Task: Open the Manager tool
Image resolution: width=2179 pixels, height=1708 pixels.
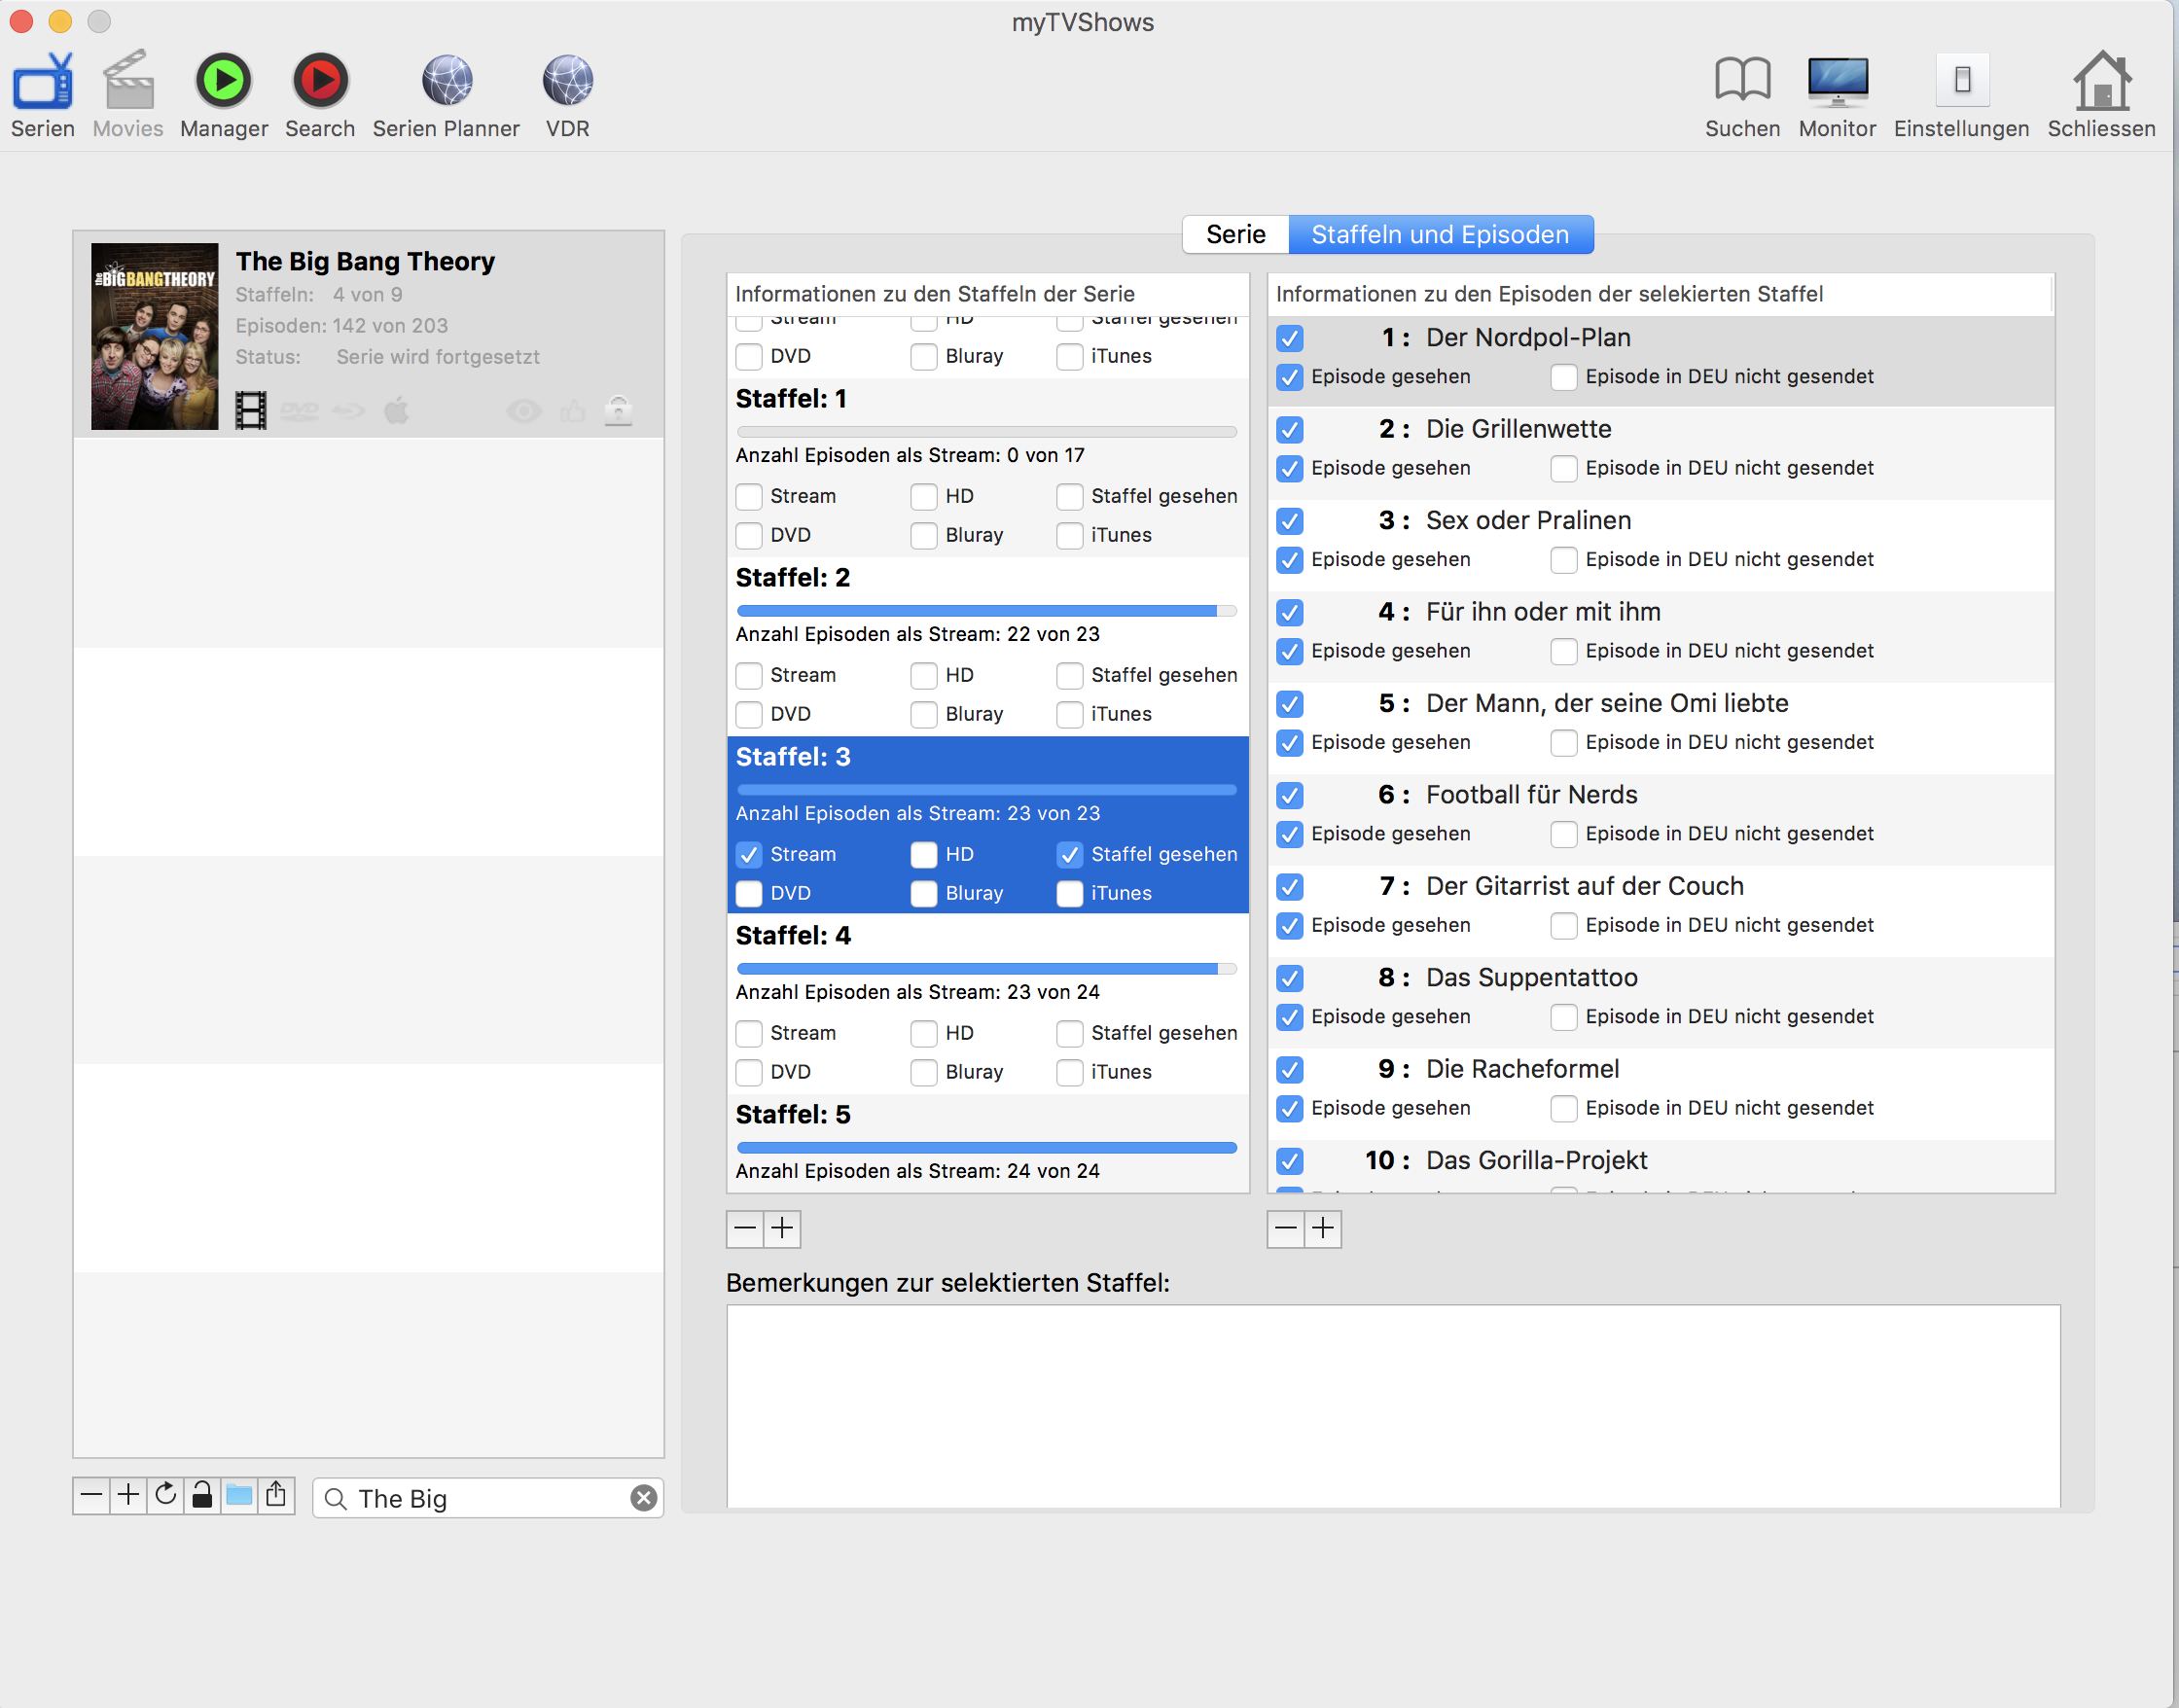Action: (x=223, y=82)
